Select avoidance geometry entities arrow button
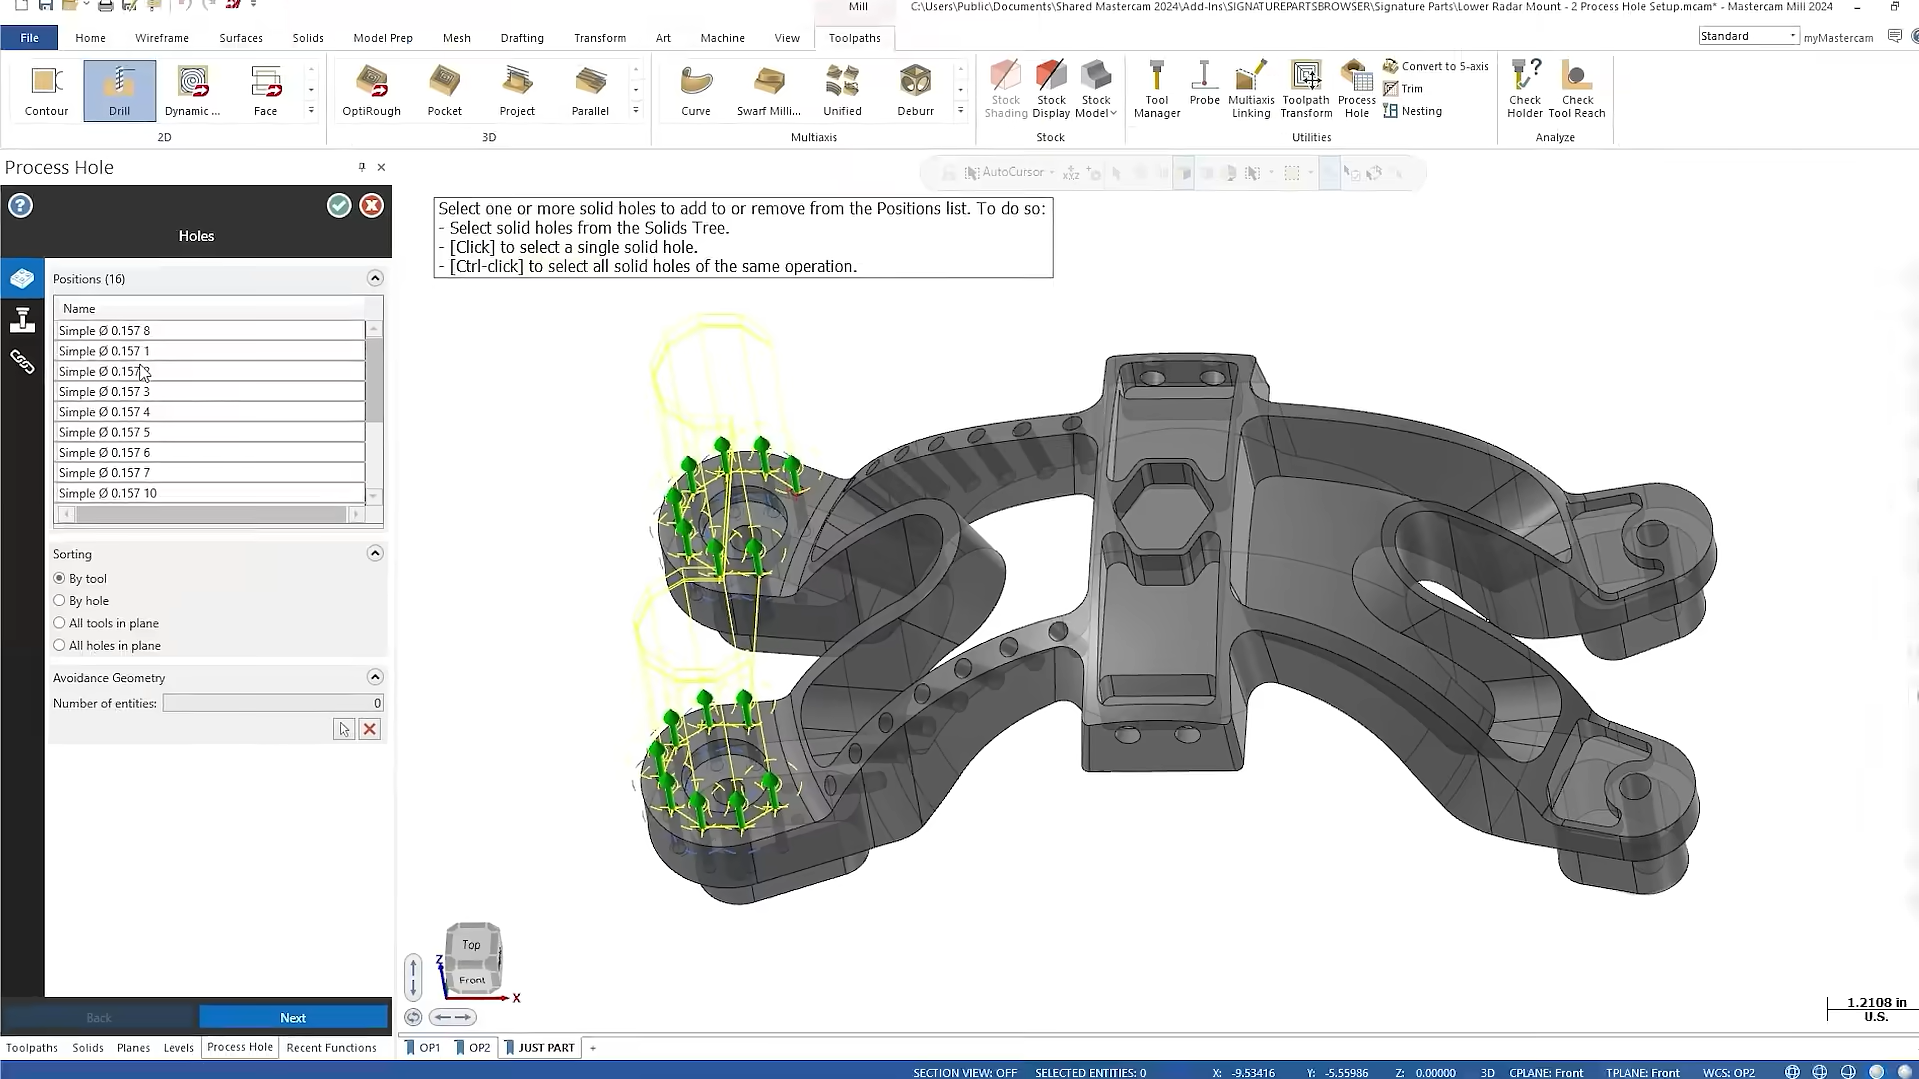This screenshot has height=1079, width=1919. coord(344,729)
